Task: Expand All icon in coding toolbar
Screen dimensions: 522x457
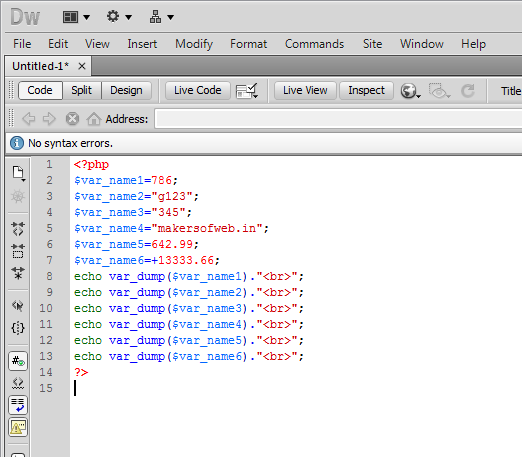Action: click(18, 273)
